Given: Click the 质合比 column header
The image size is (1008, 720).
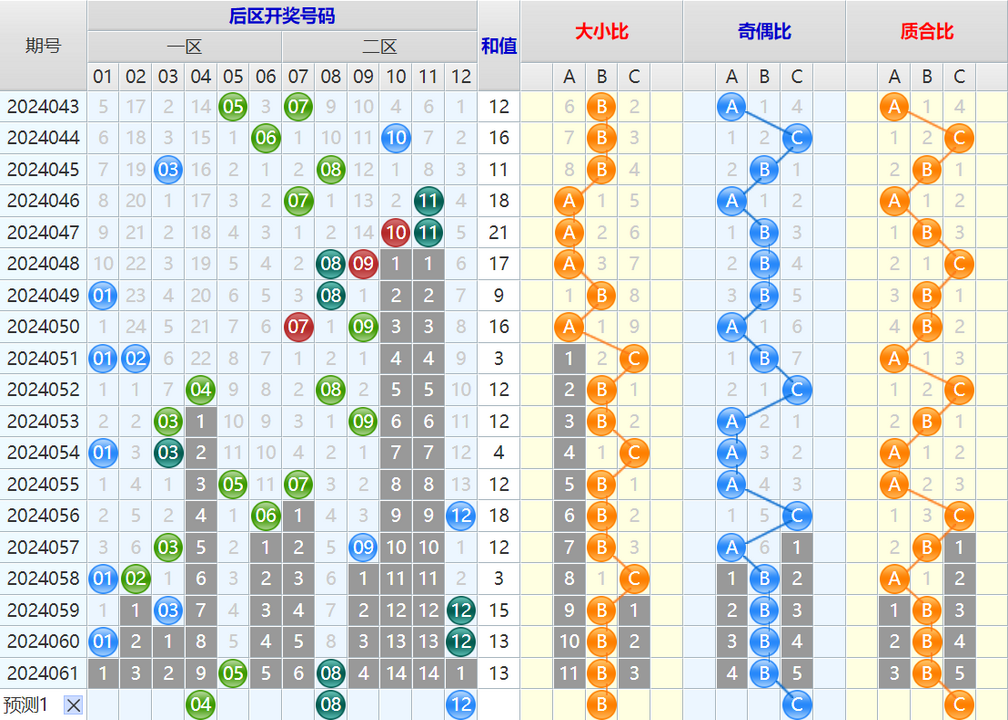Looking at the screenshot, I should point(927,32).
